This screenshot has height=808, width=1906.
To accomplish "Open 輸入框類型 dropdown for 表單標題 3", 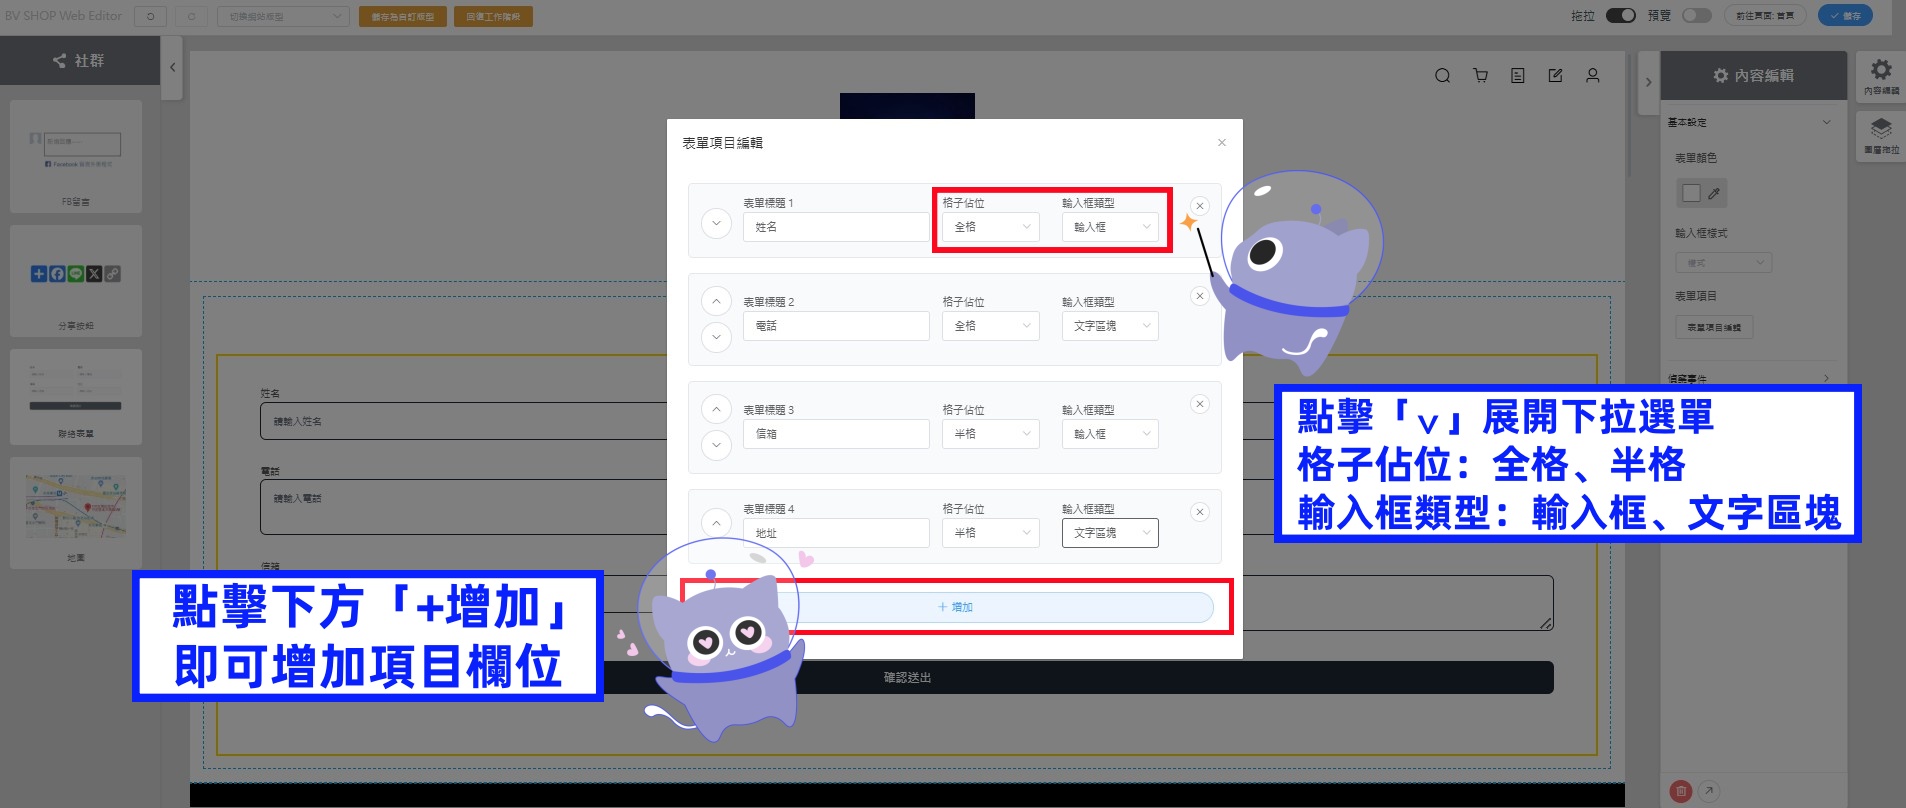I will [1110, 434].
